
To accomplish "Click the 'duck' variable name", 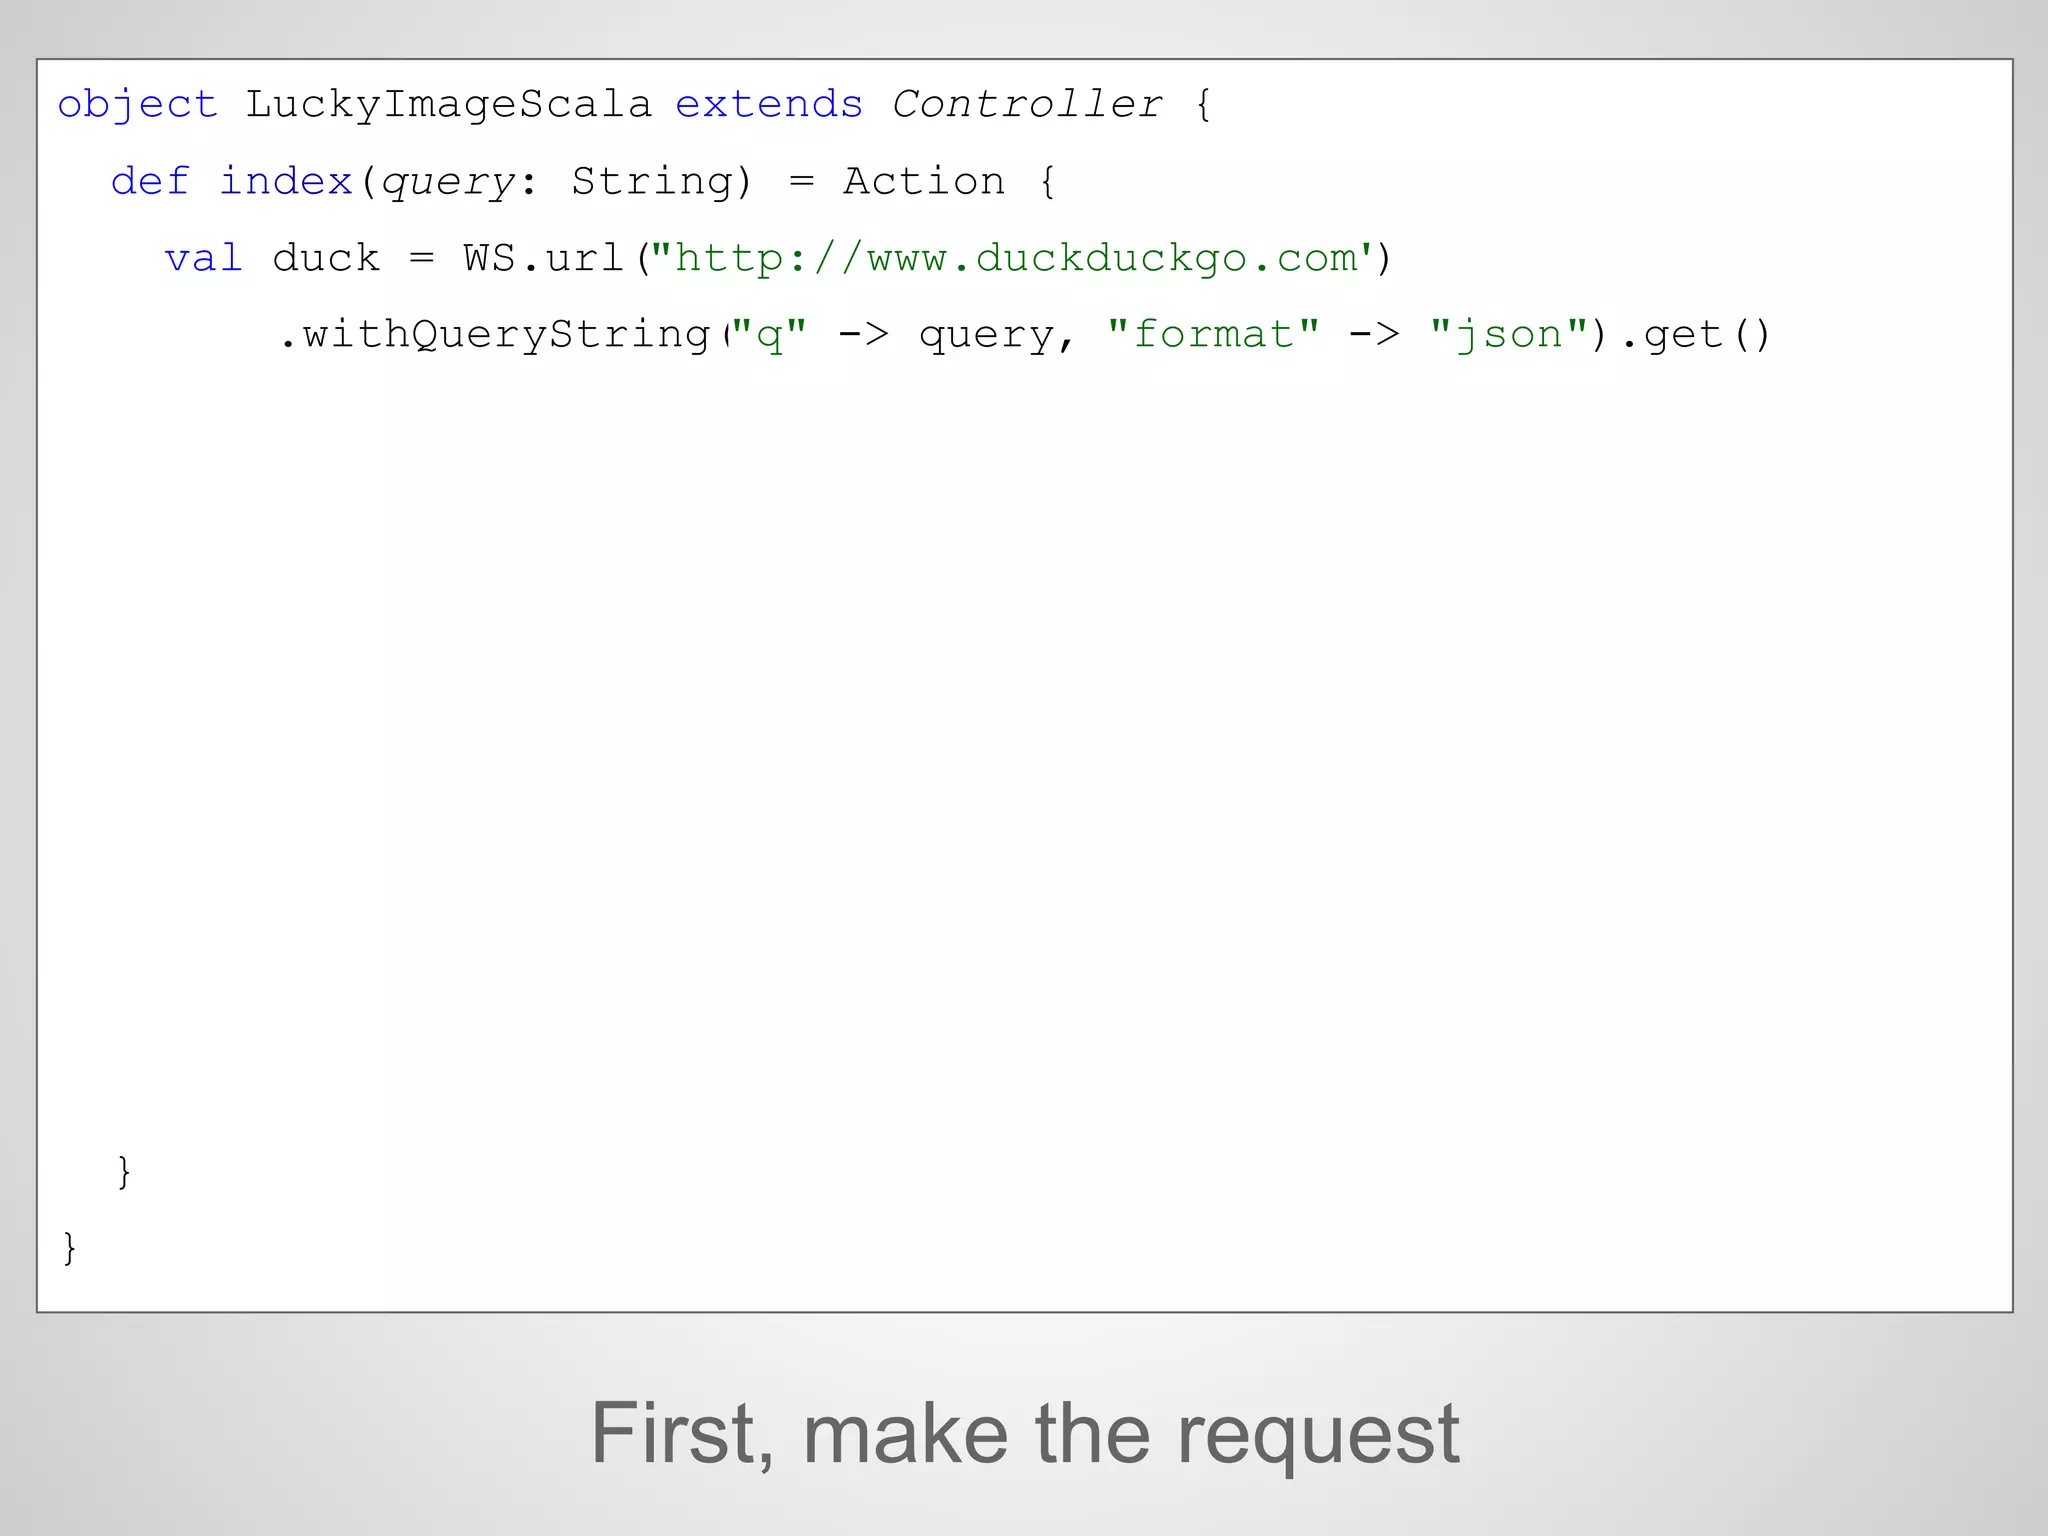I will tap(326, 259).
